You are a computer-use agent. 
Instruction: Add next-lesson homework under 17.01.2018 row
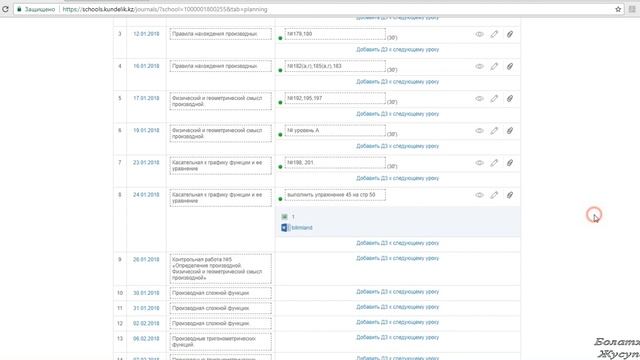398,114
